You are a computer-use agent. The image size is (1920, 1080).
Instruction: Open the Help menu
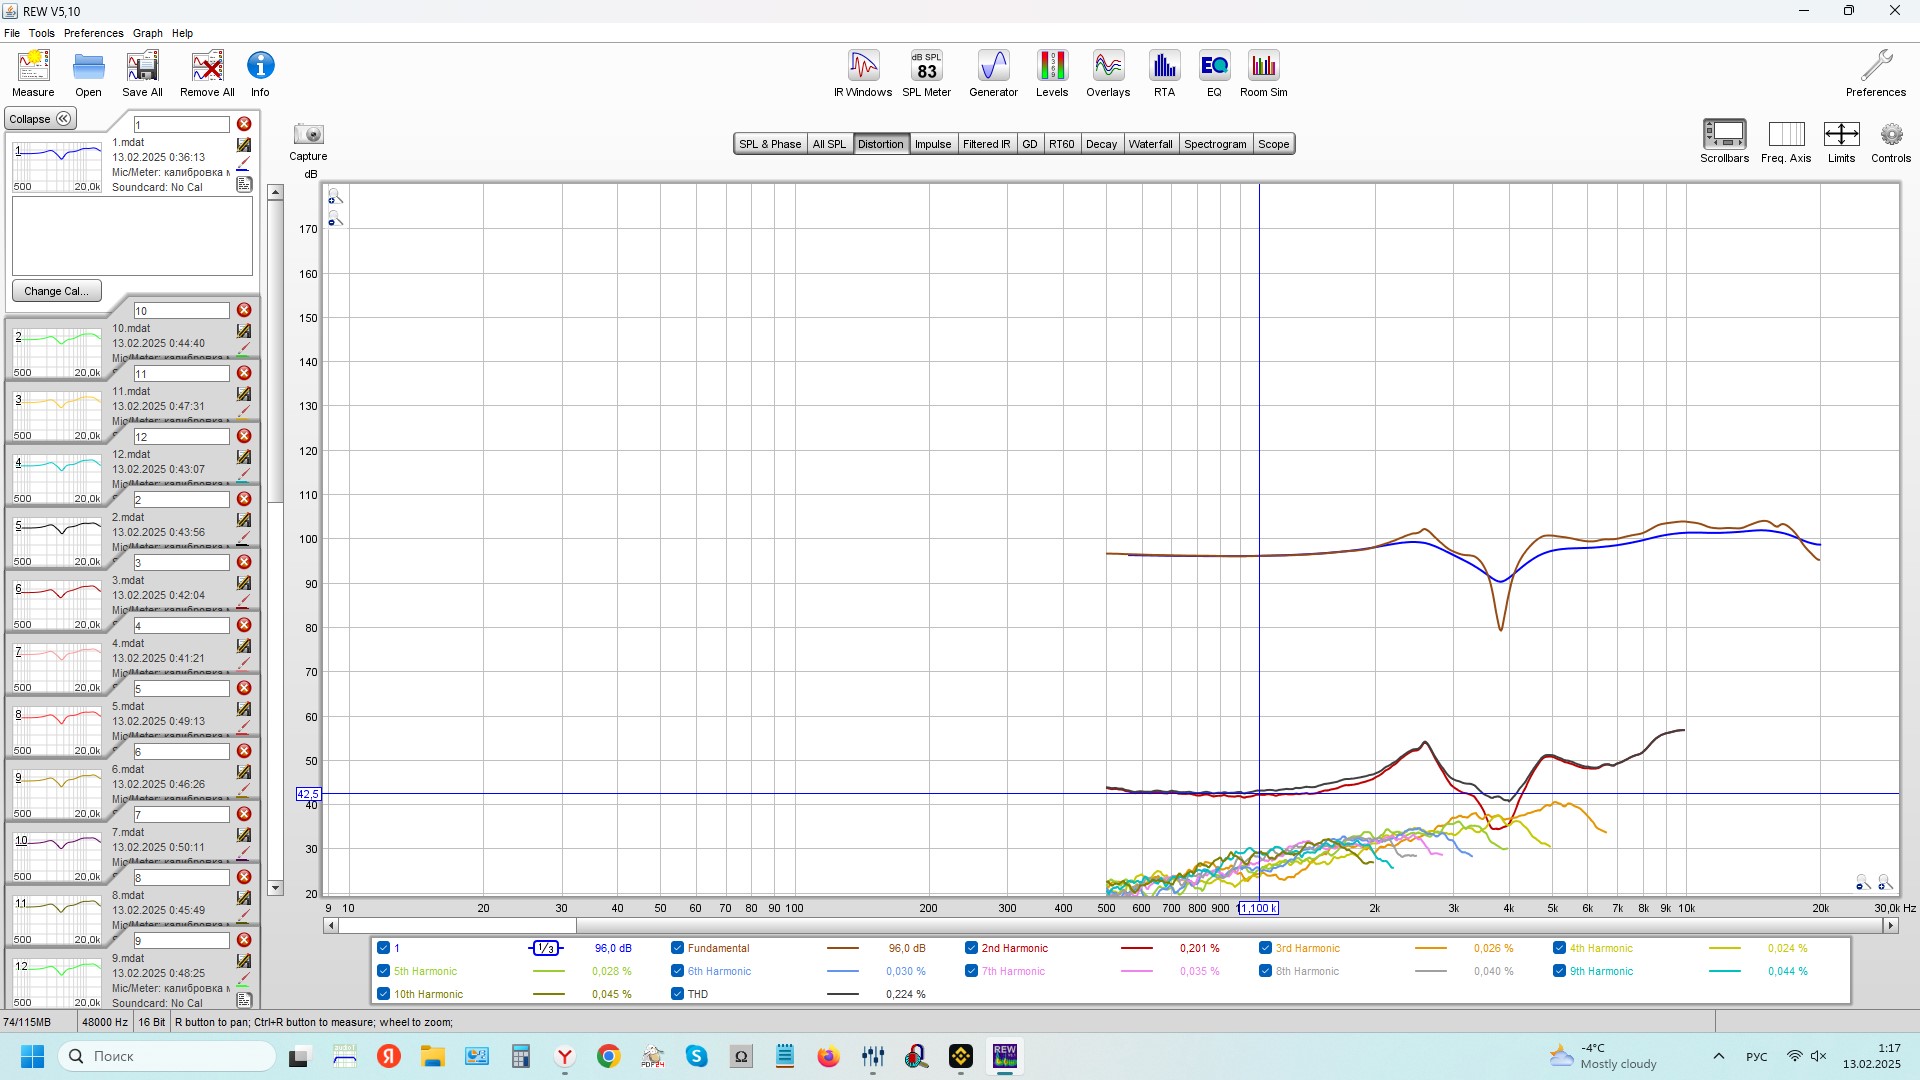point(182,33)
